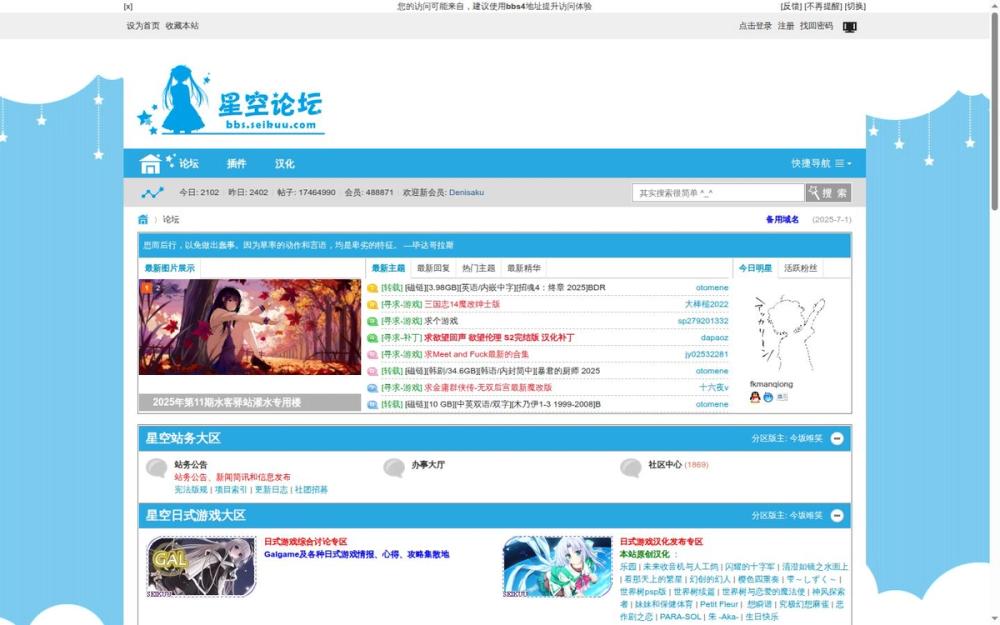Click inside the forum search input field
The image size is (1000, 625).
pos(715,192)
